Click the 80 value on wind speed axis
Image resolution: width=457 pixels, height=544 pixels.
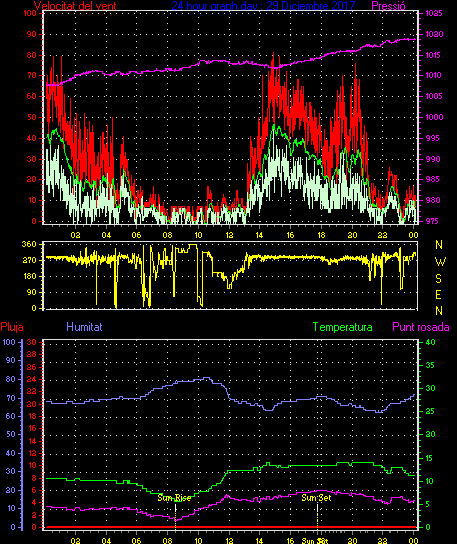(32, 55)
